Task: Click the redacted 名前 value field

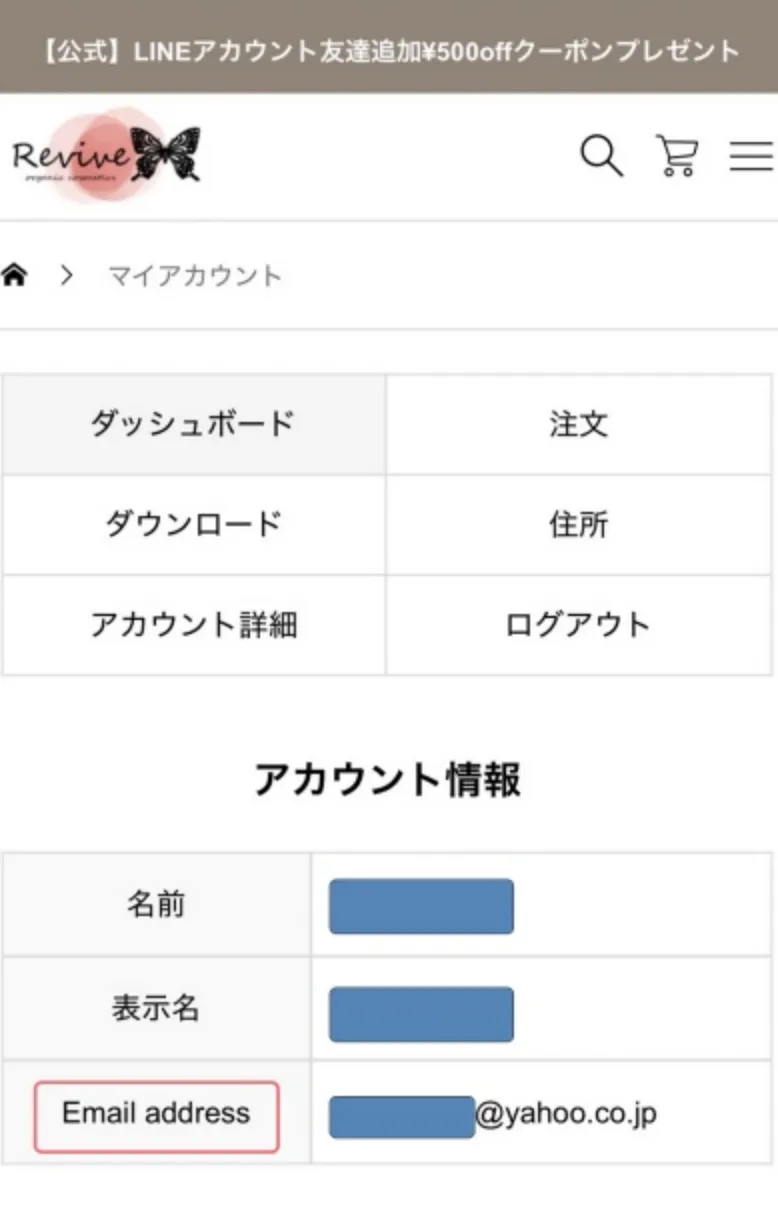Action: [421, 906]
